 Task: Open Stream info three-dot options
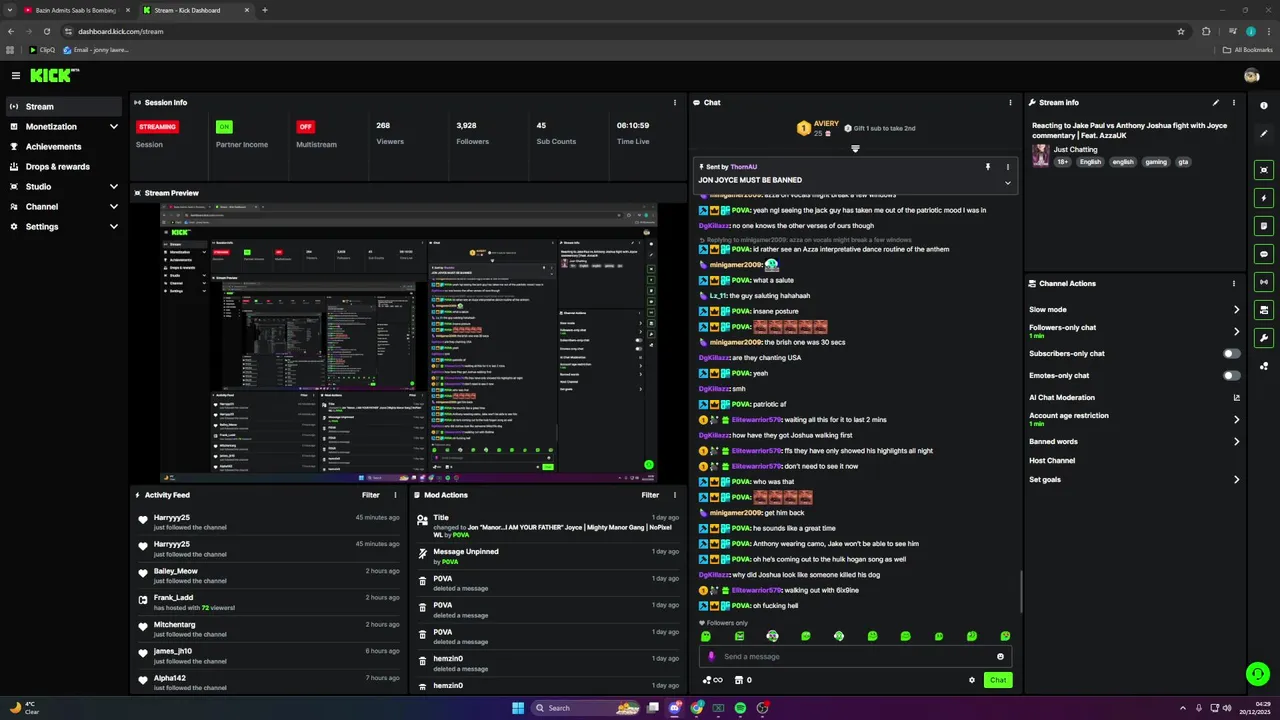1234,102
